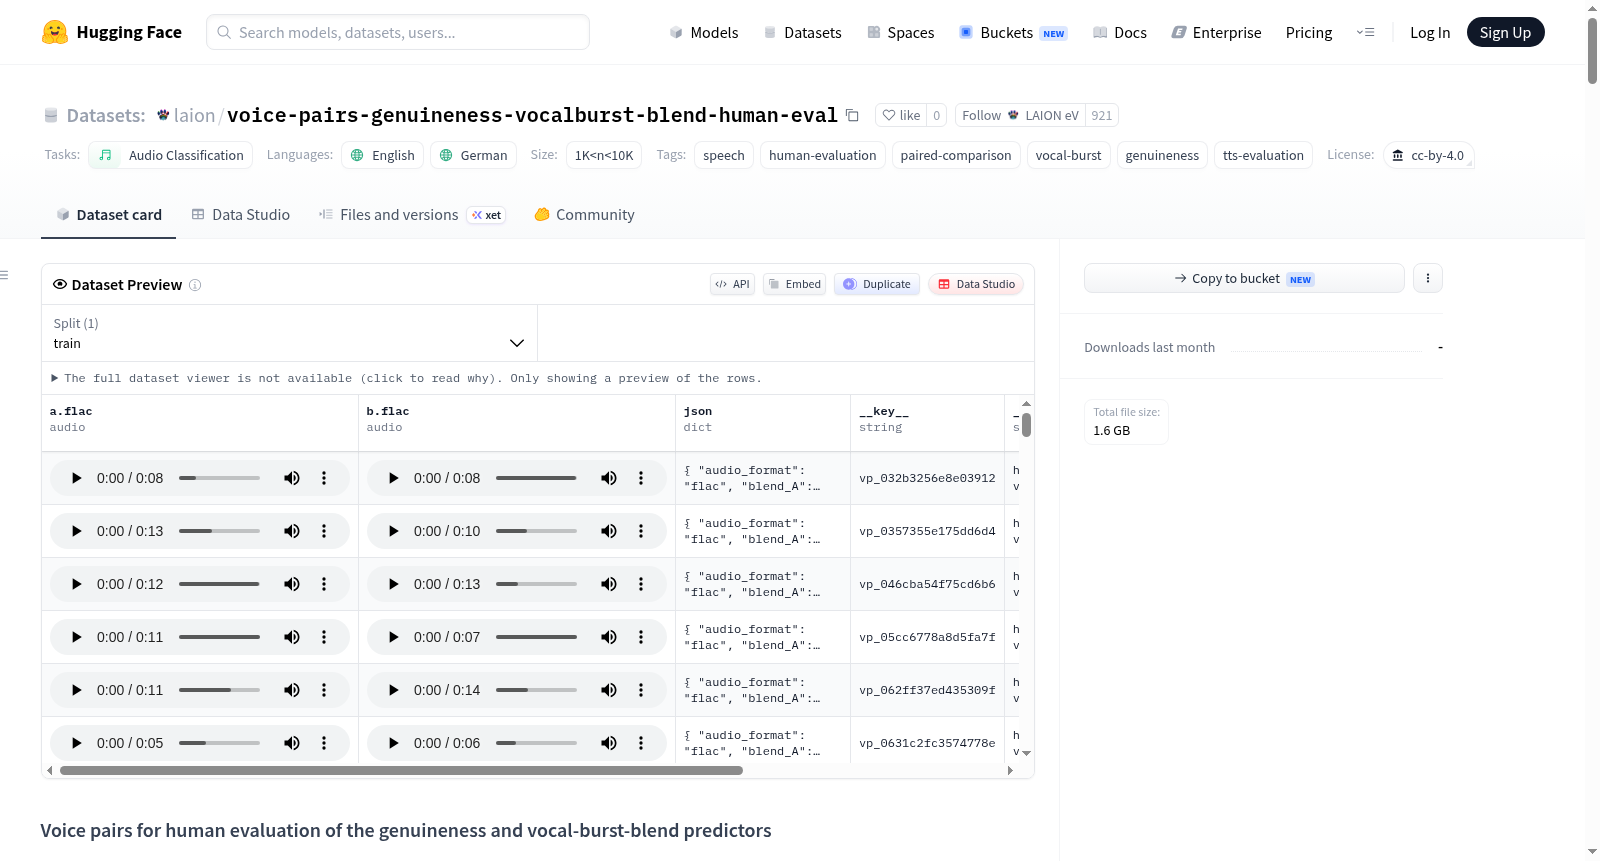Click the cc-by-4.0 license tag
The width and height of the screenshot is (1600, 861).
(x=1429, y=155)
